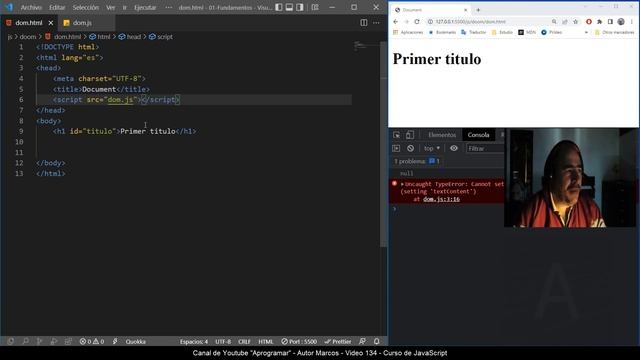Open the Ejecutar menu
The width and height of the screenshot is (640, 360).
click(x=145, y=7)
